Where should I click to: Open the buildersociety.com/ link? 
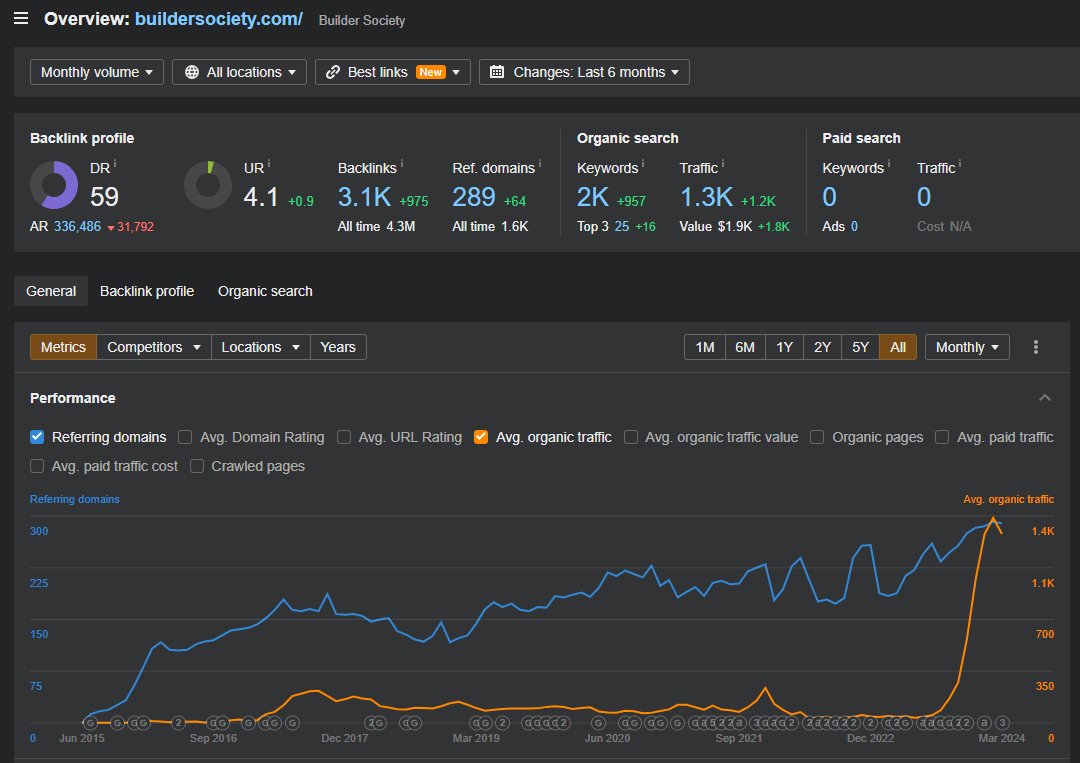pos(218,19)
